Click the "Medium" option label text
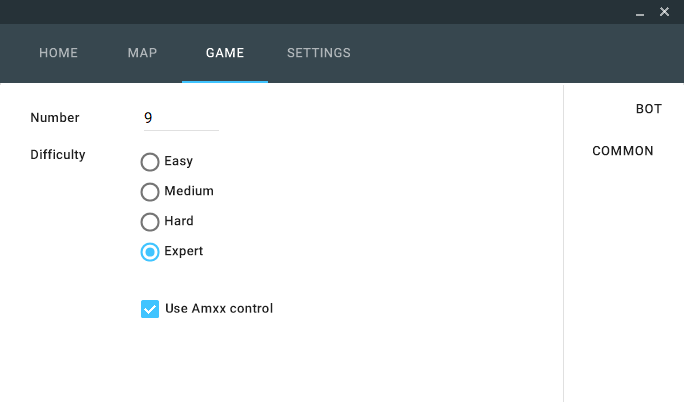Image resolution: width=684 pixels, height=412 pixels. tap(189, 191)
